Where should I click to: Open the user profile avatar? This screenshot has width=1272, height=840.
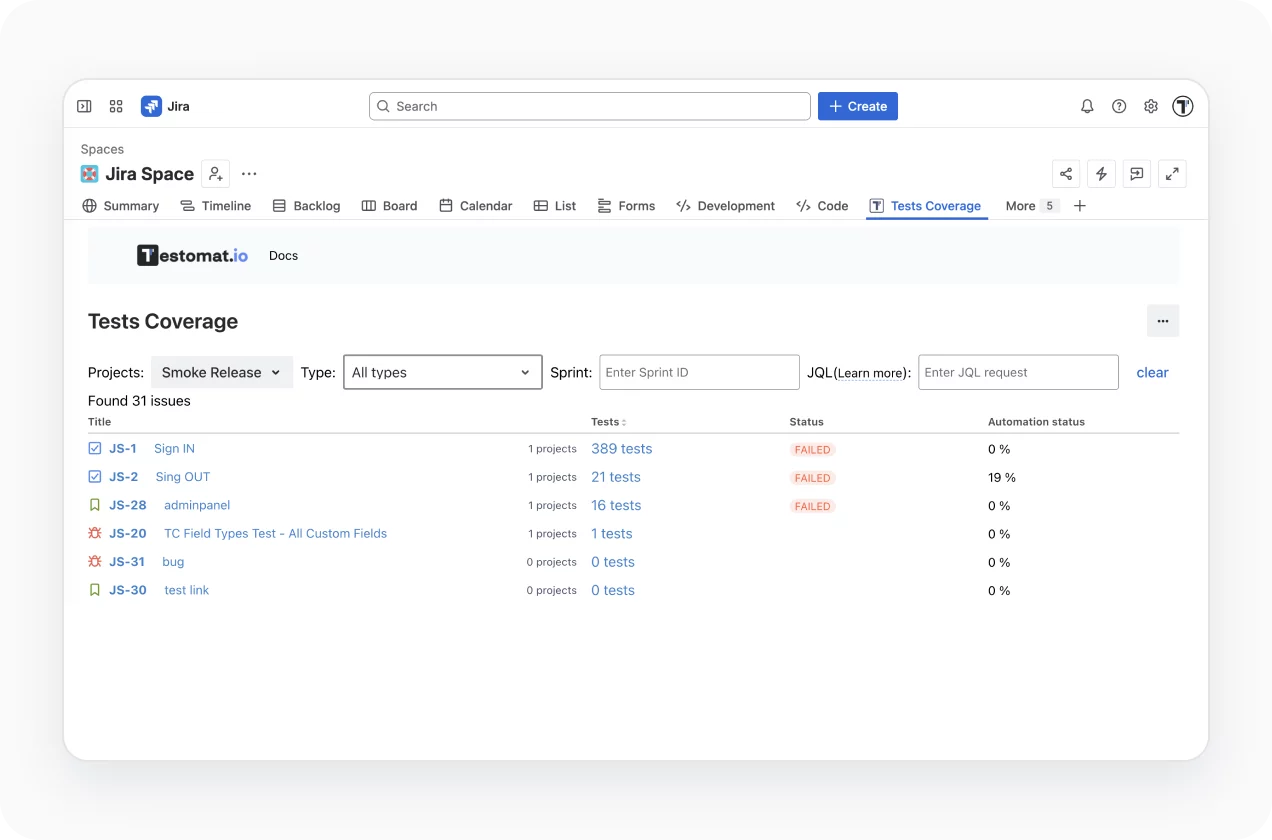point(1183,106)
